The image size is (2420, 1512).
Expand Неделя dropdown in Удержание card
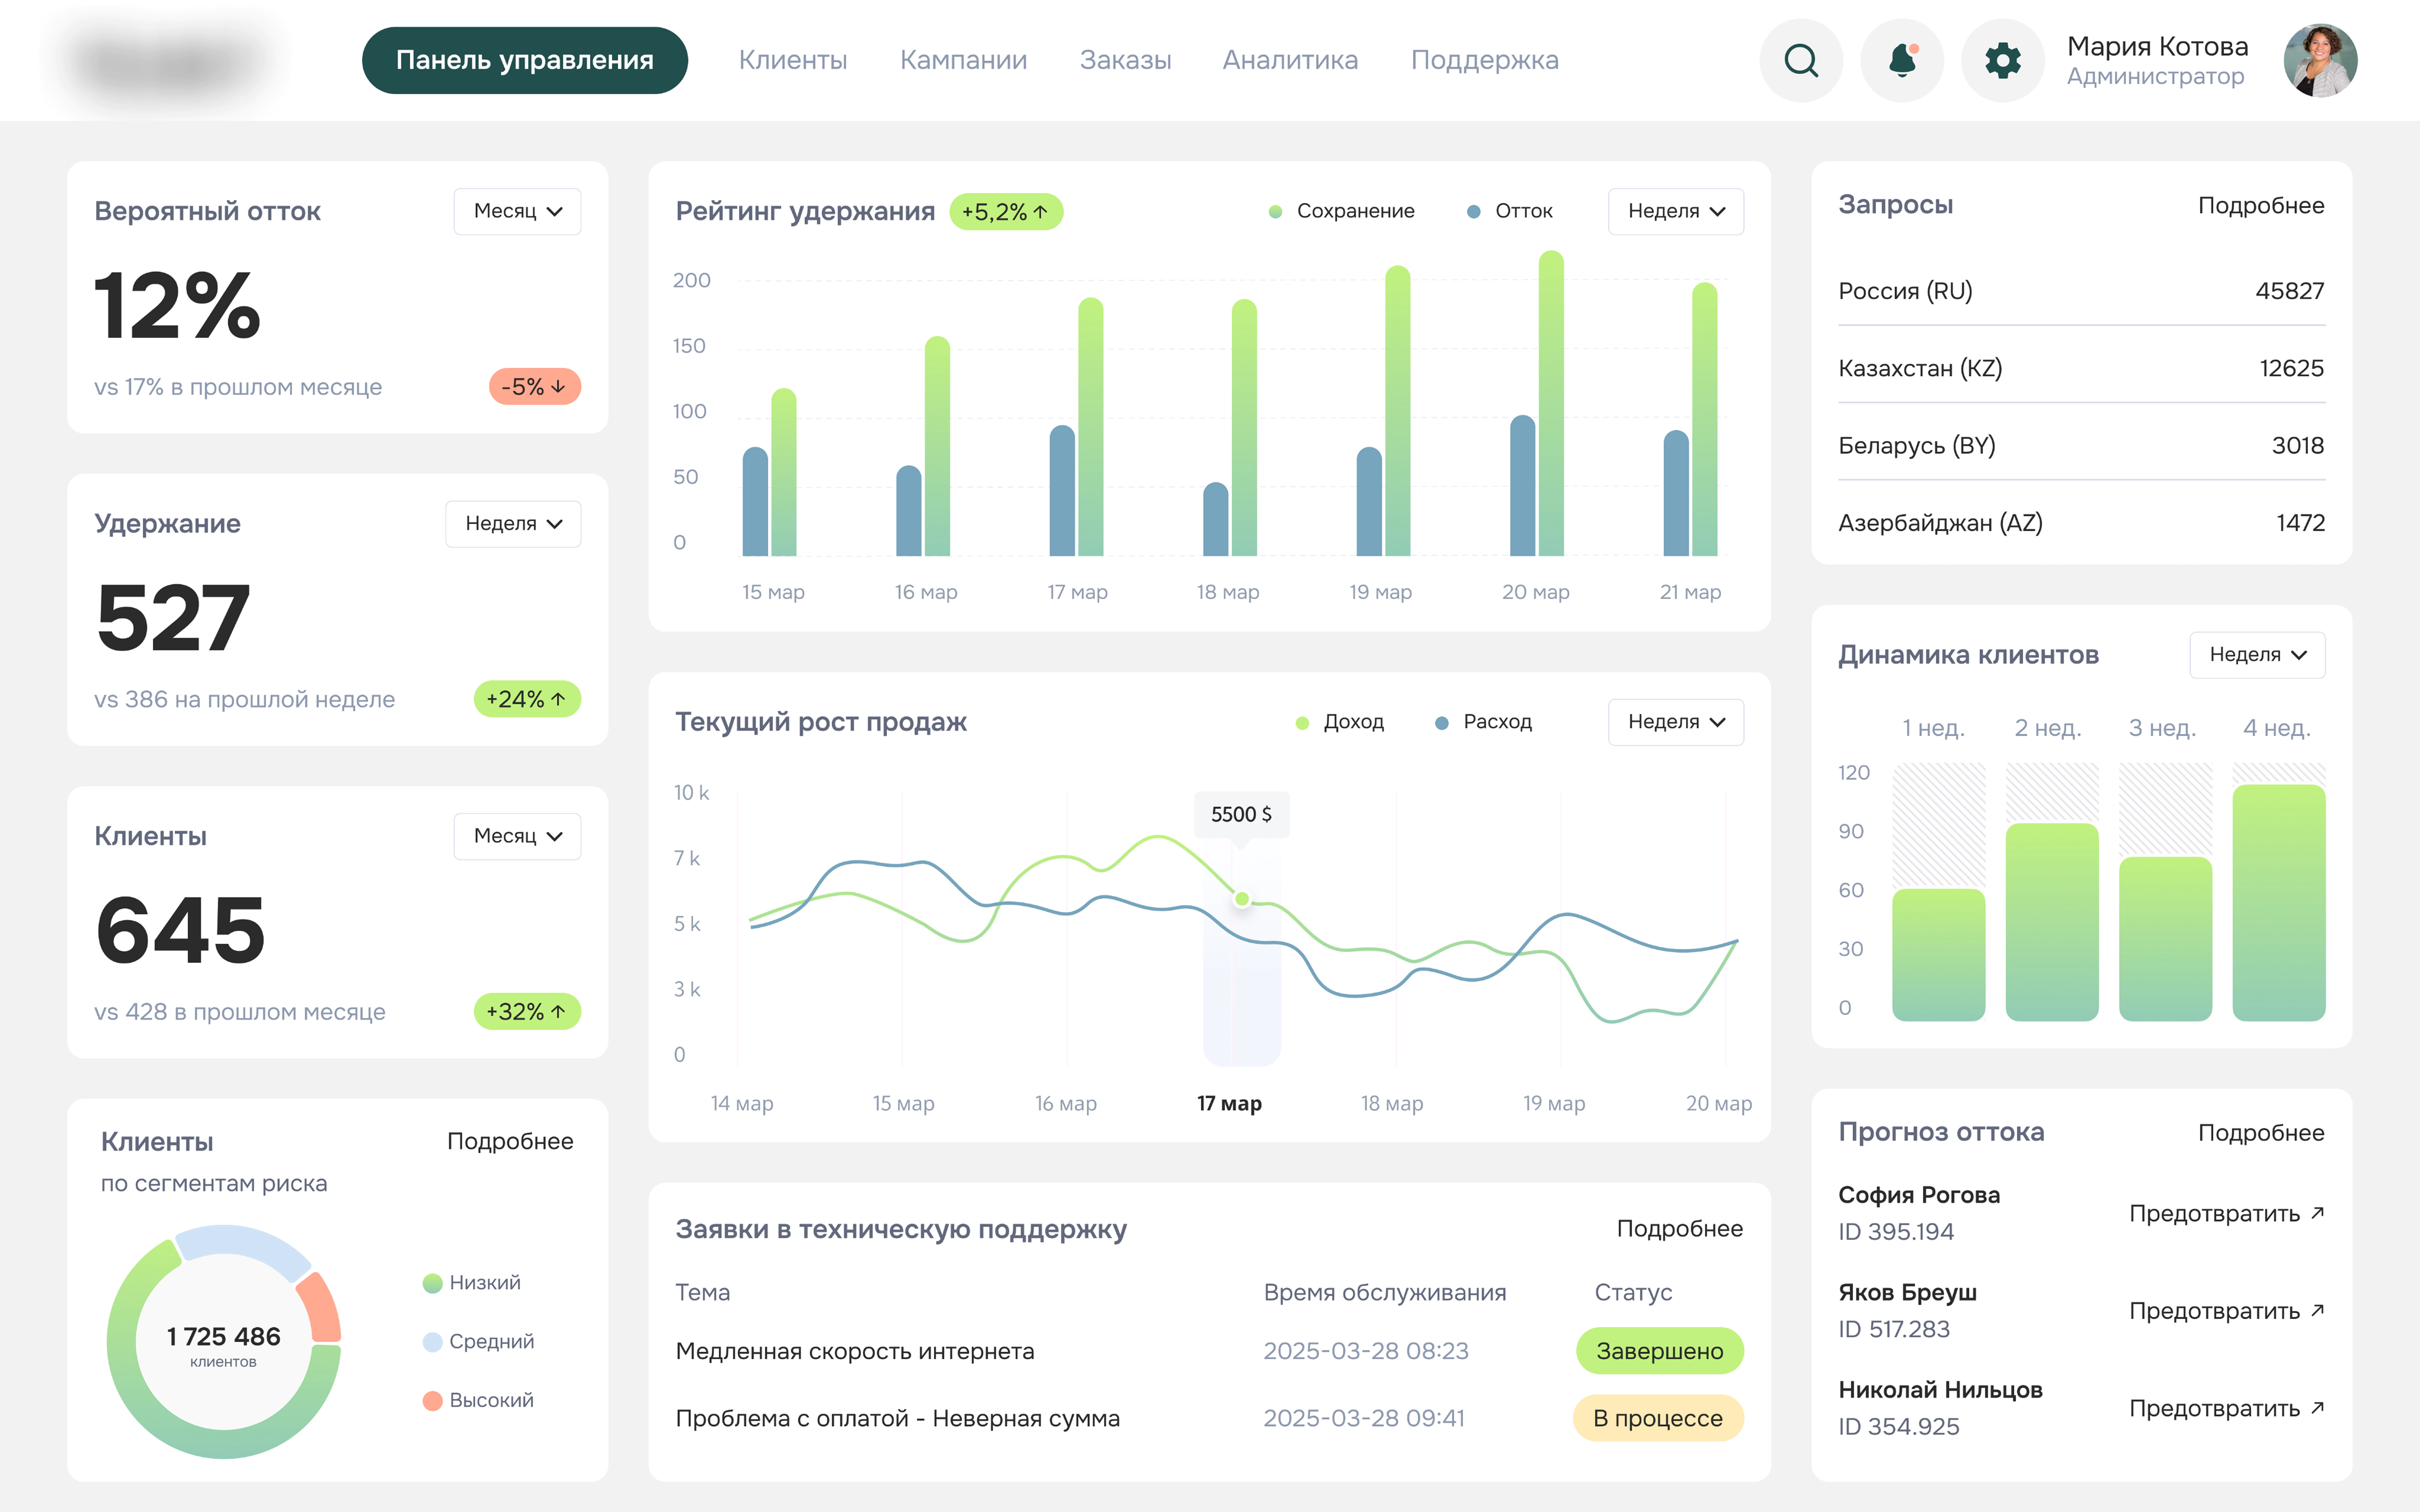pyautogui.click(x=513, y=524)
